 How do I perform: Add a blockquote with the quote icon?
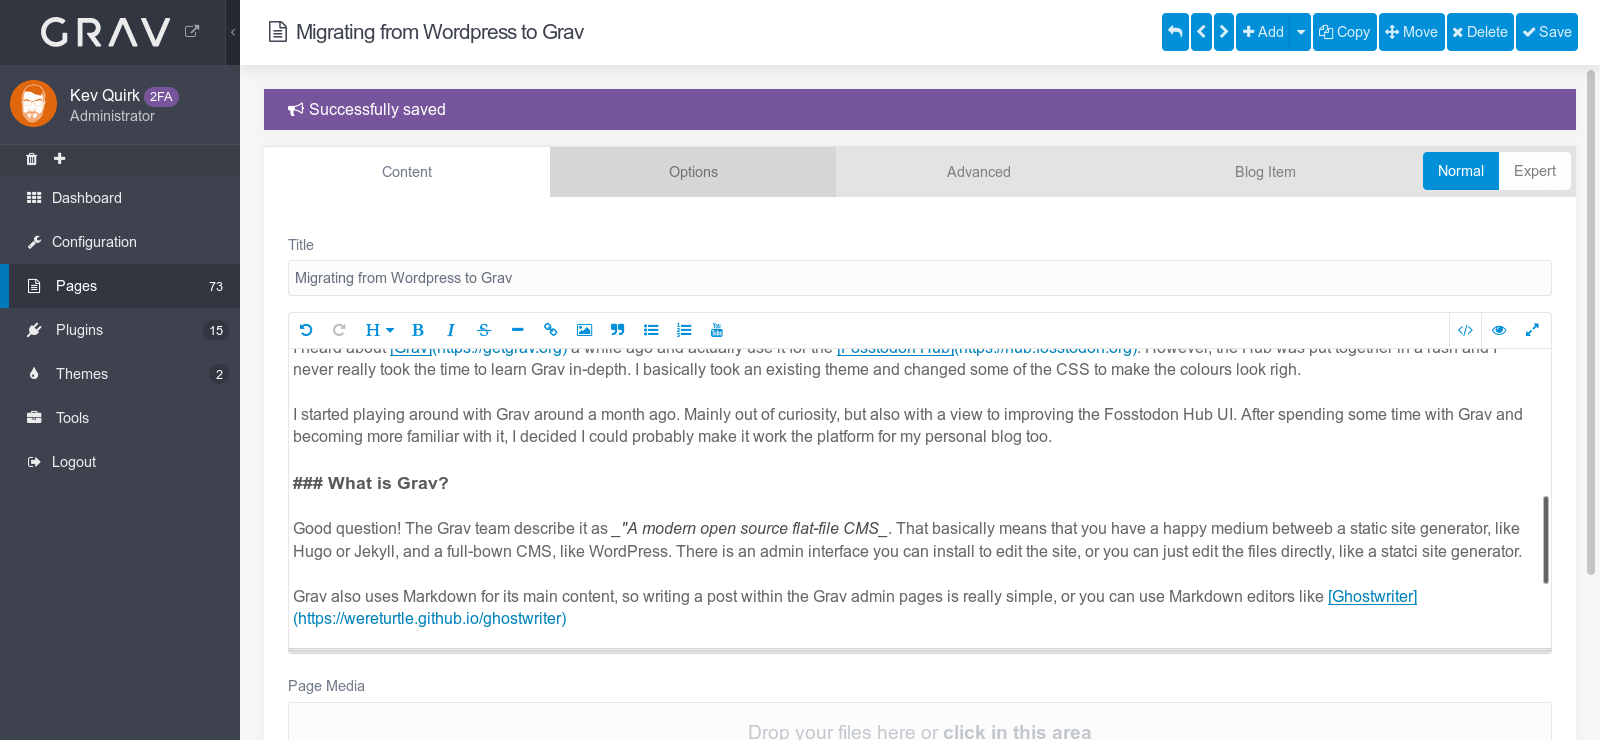[617, 330]
